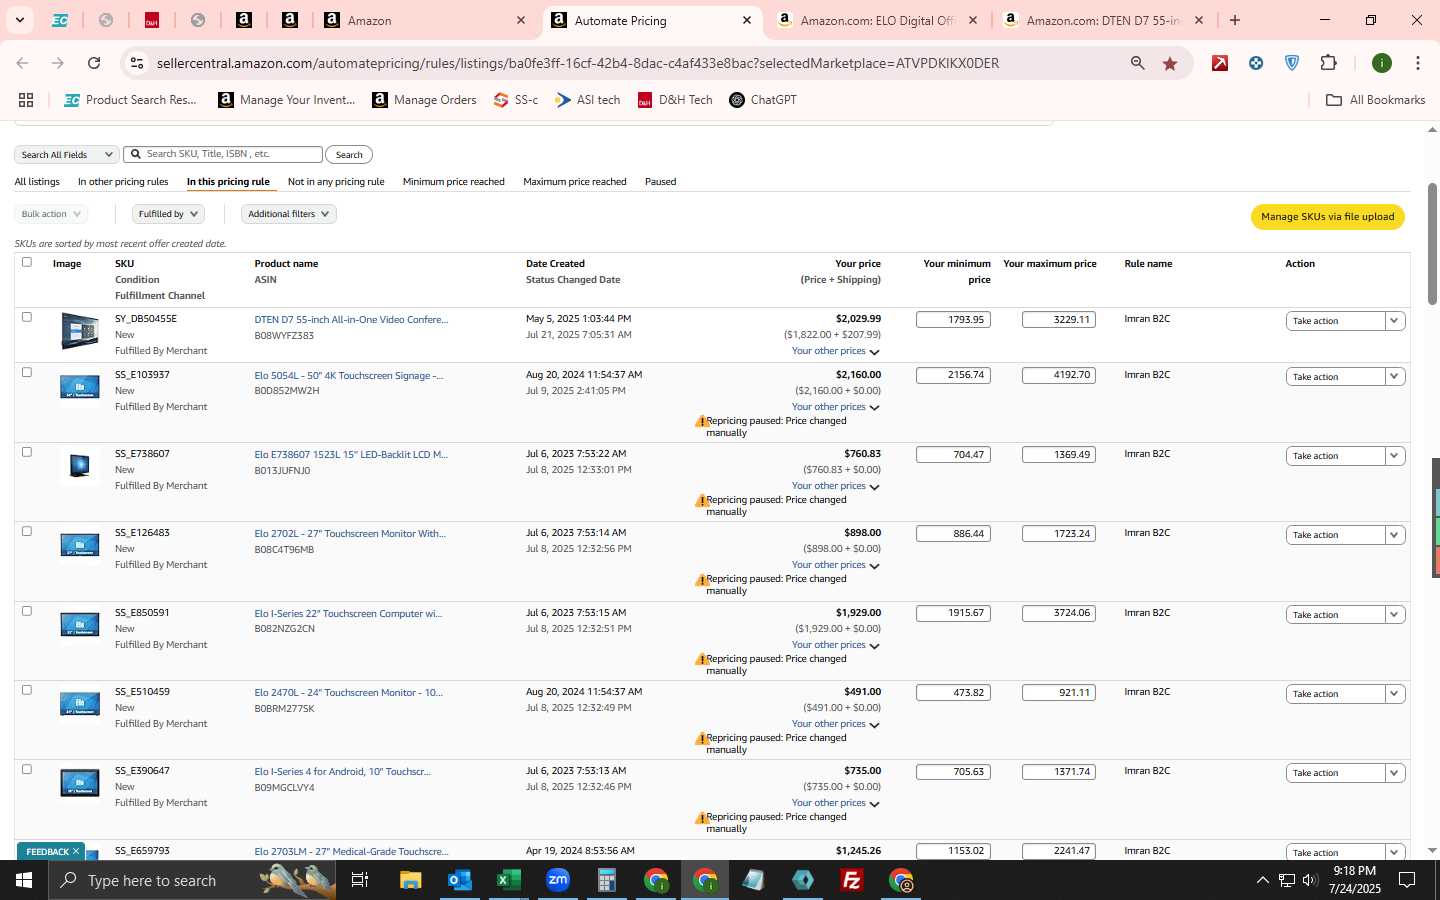Open the notification center icon

click(x=1406, y=880)
